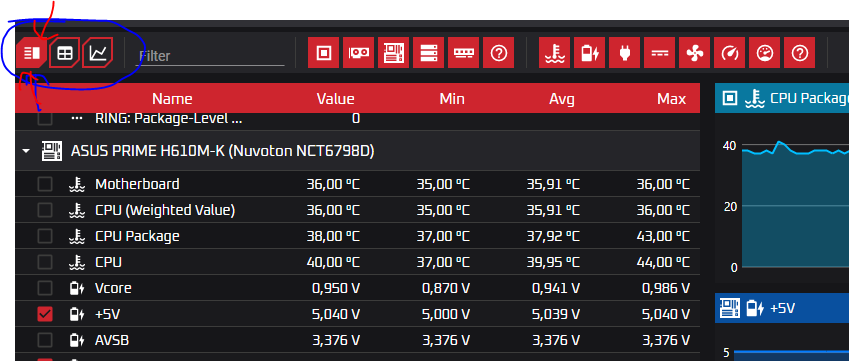Focus the Filter text field
This screenshot has width=849, height=361.
(209, 56)
